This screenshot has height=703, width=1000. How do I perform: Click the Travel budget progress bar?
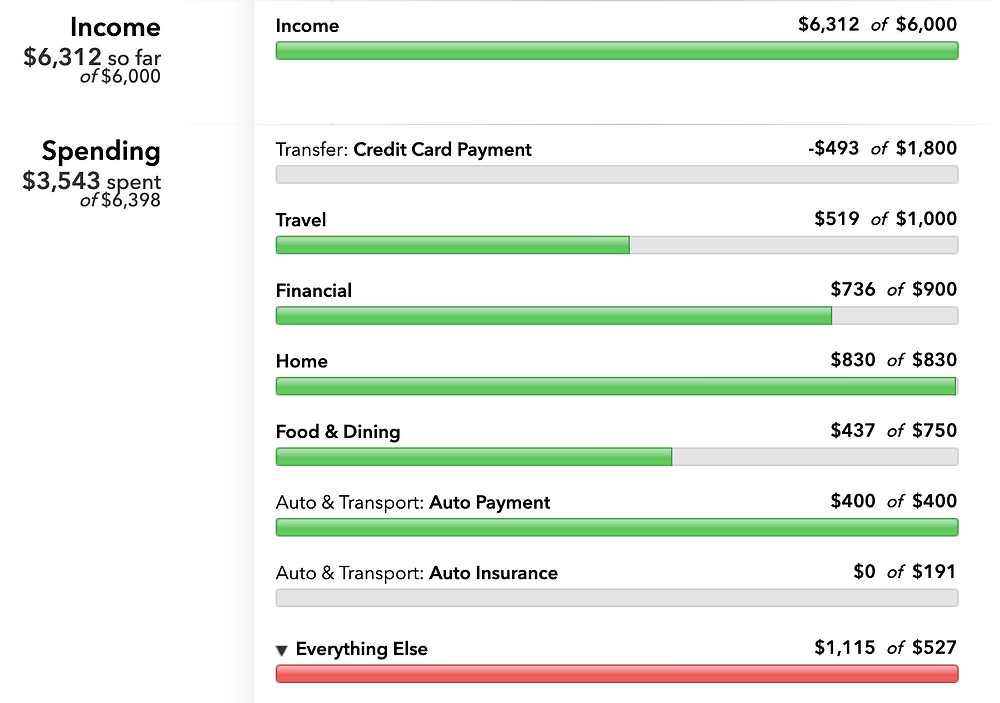pos(616,245)
